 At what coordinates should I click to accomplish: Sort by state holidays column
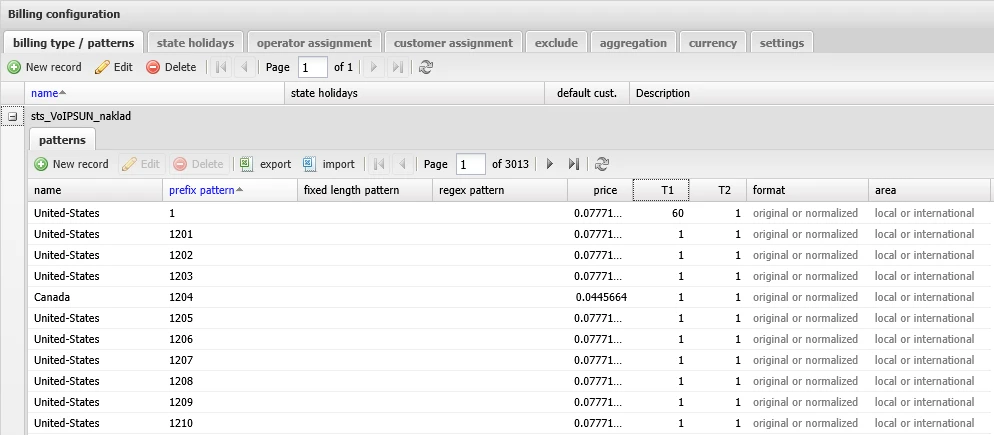(415, 93)
